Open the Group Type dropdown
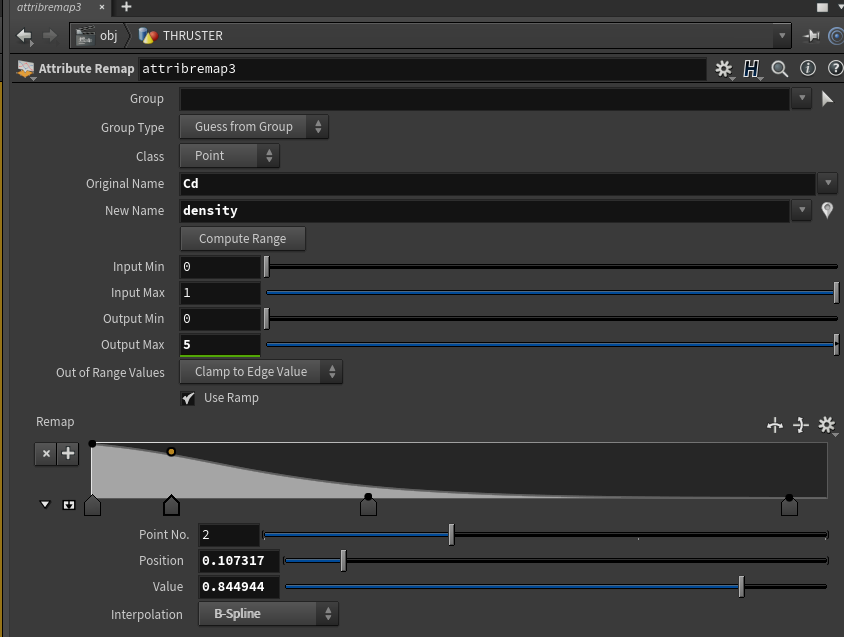This screenshot has height=637, width=844. point(254,127)
